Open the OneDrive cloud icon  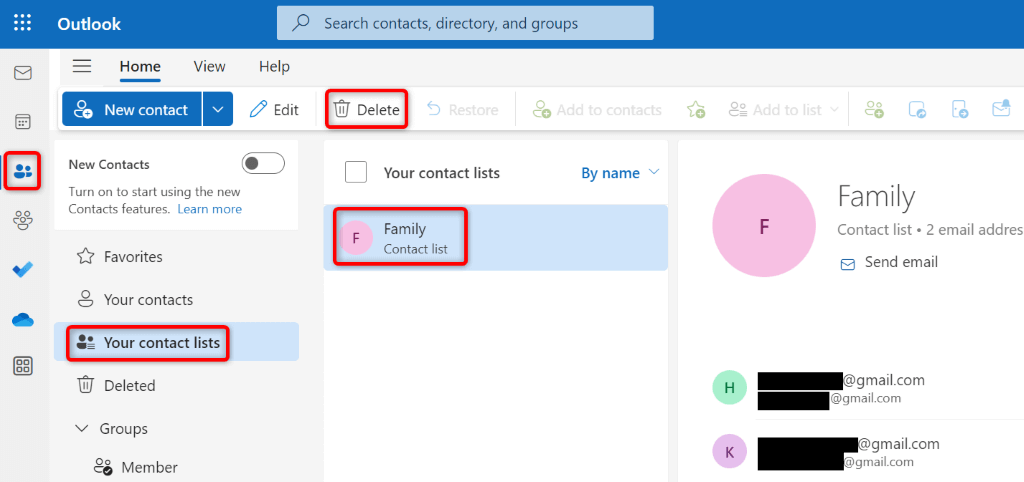[x=22, y=319]
